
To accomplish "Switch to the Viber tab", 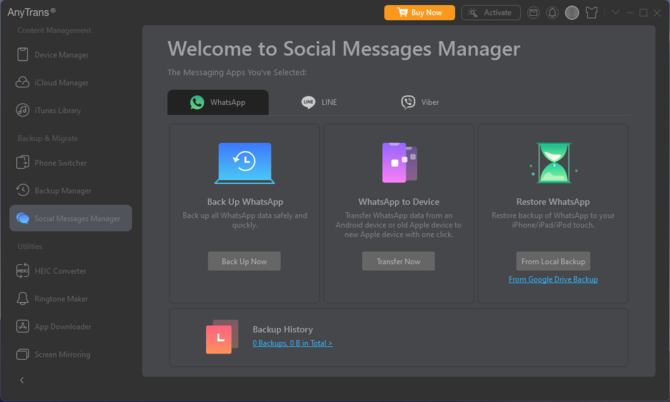I will point(420,102).
